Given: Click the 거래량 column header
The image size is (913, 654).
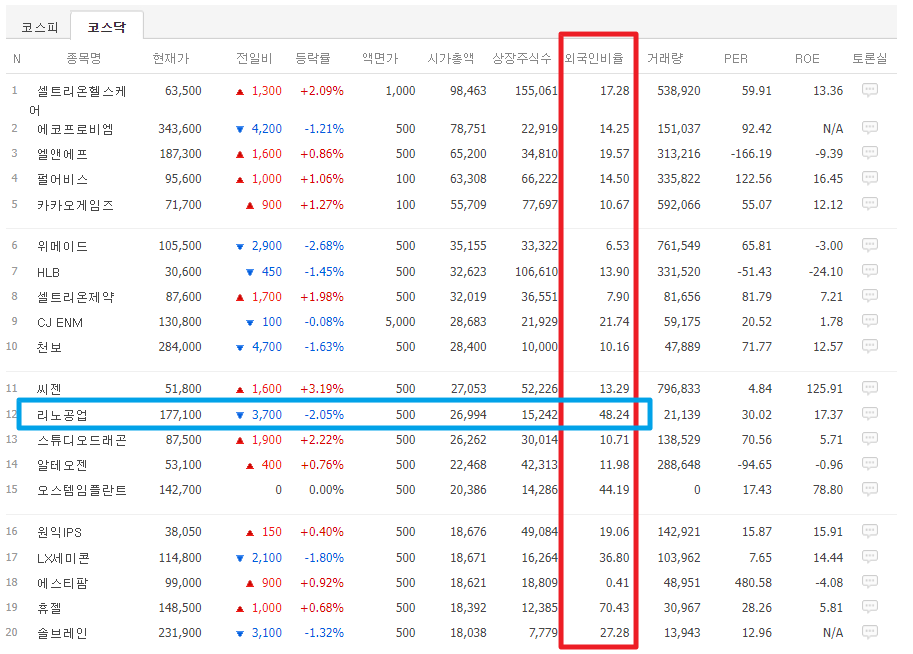Looking at the screenshot, I should click(665, 58).
